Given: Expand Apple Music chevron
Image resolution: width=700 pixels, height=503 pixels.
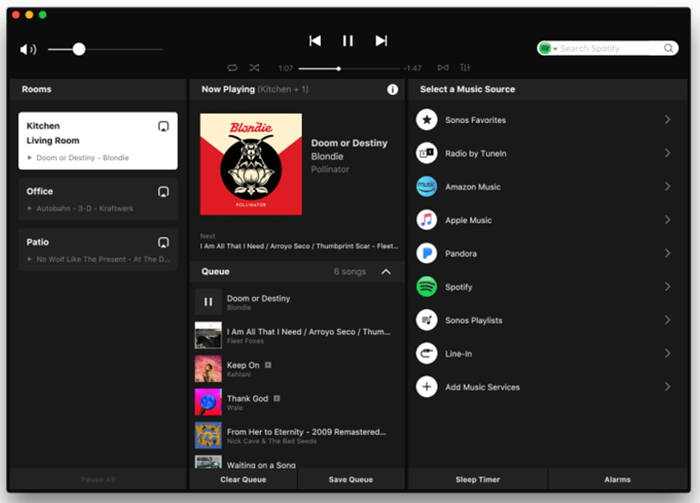Looking at the screenshot, I should [667, 220].
